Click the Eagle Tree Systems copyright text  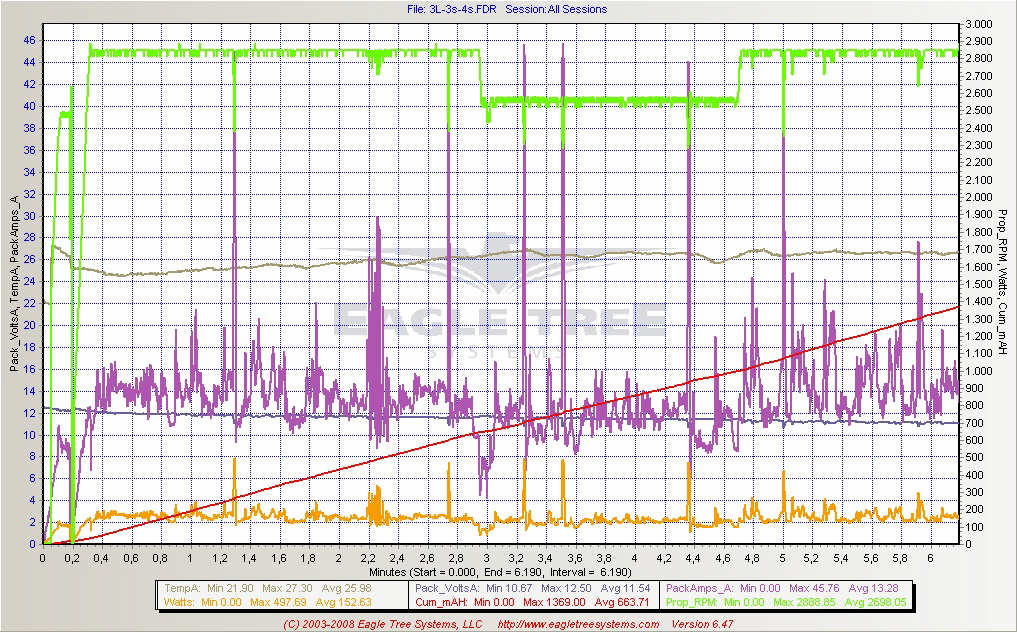(381, 624)
